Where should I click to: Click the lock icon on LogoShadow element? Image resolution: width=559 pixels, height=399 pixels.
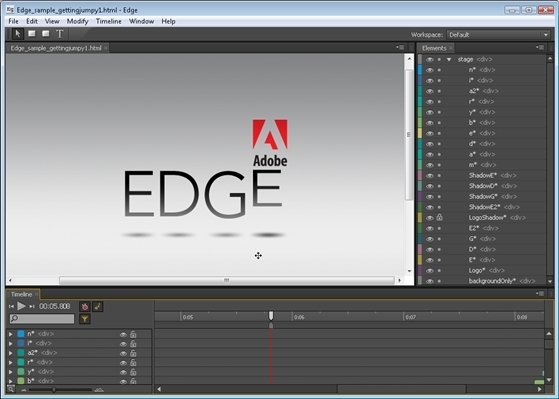click(x=439, y=217)
